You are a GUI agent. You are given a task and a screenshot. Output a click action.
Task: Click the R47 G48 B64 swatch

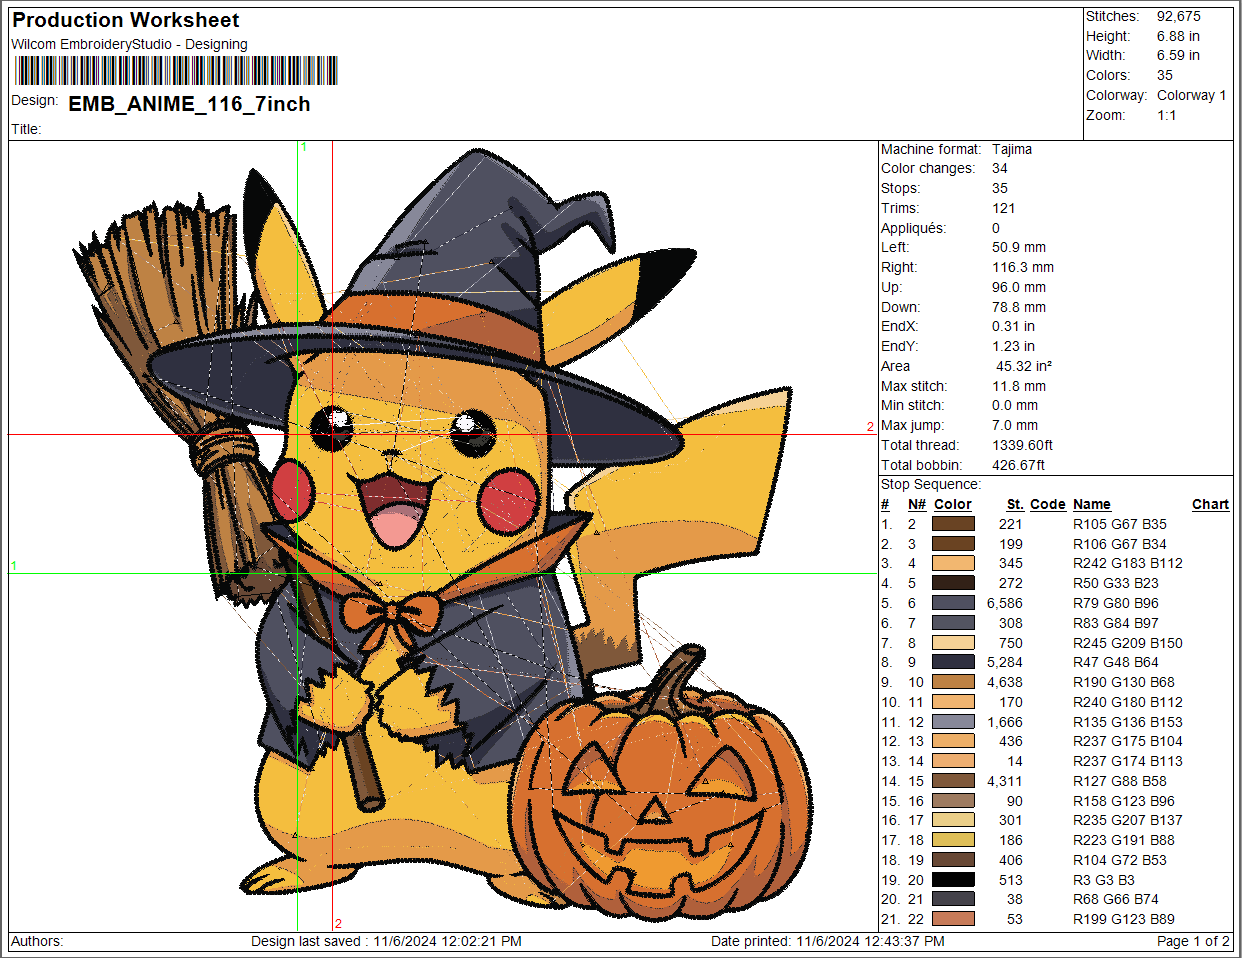(x=953, y=662)
